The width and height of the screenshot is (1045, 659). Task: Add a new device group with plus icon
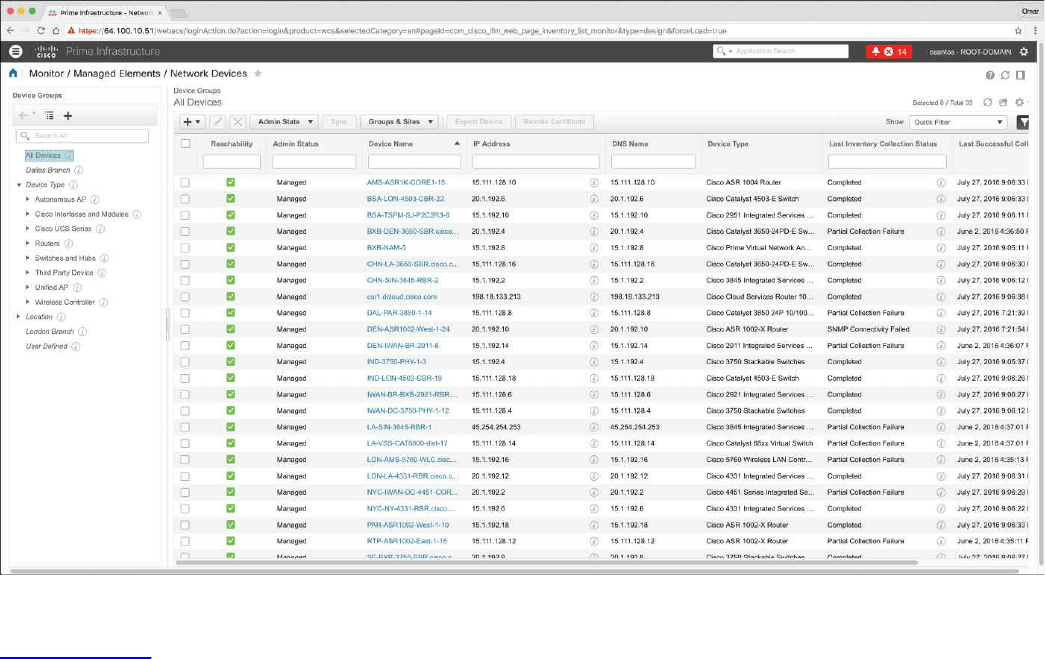coord(67,115)
